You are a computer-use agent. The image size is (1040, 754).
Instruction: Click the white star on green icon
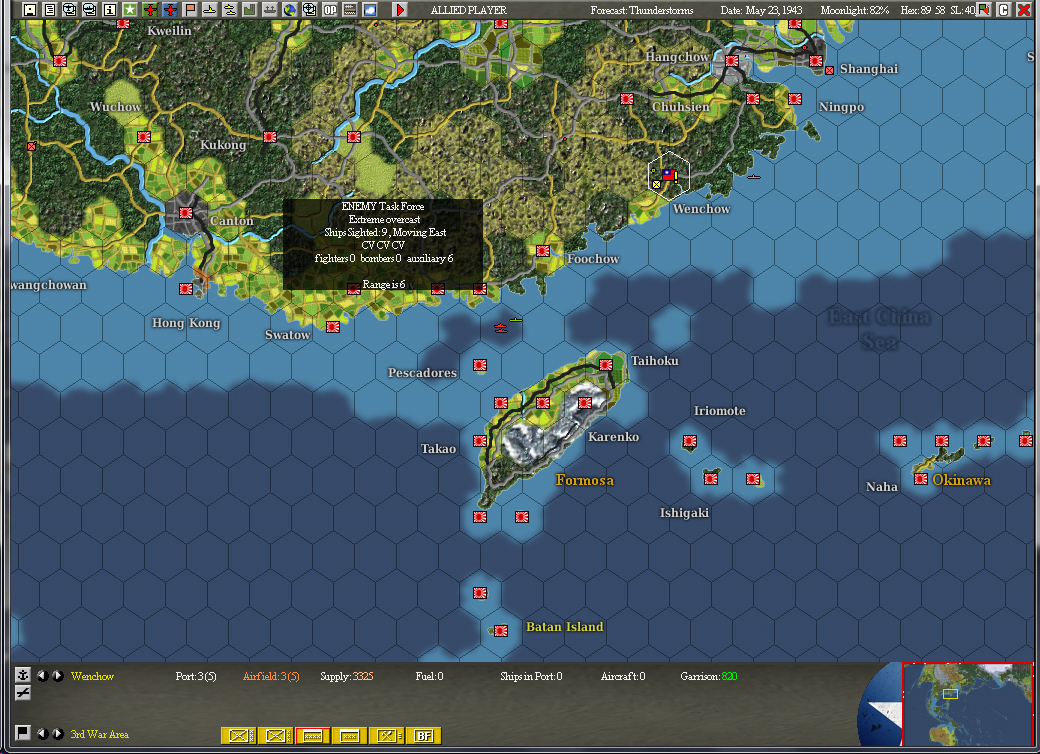(130, 9)
